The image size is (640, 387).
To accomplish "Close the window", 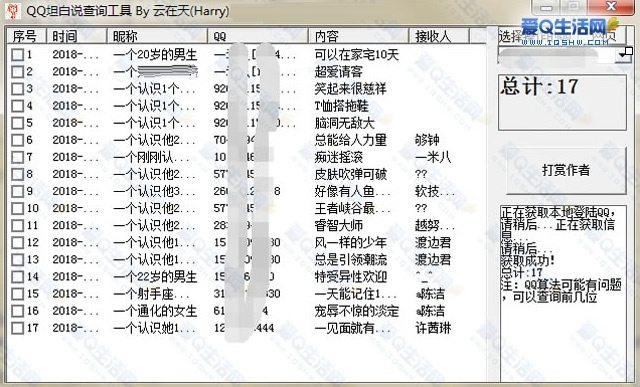I will [x=611, y=7].
